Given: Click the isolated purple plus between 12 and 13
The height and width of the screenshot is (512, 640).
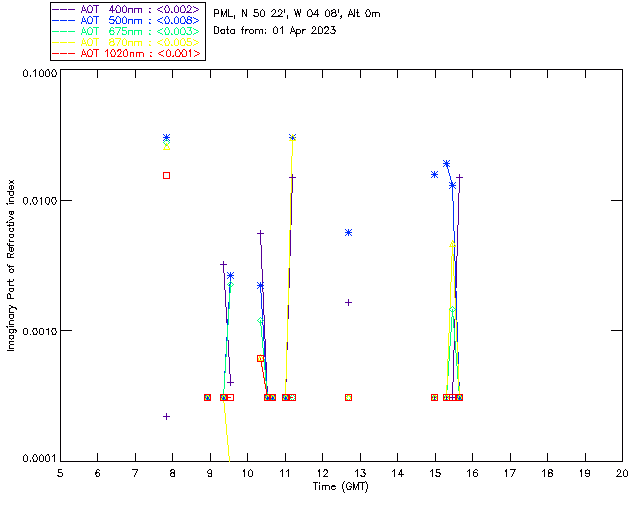Looking at the screenshot, I should [348, 303].
